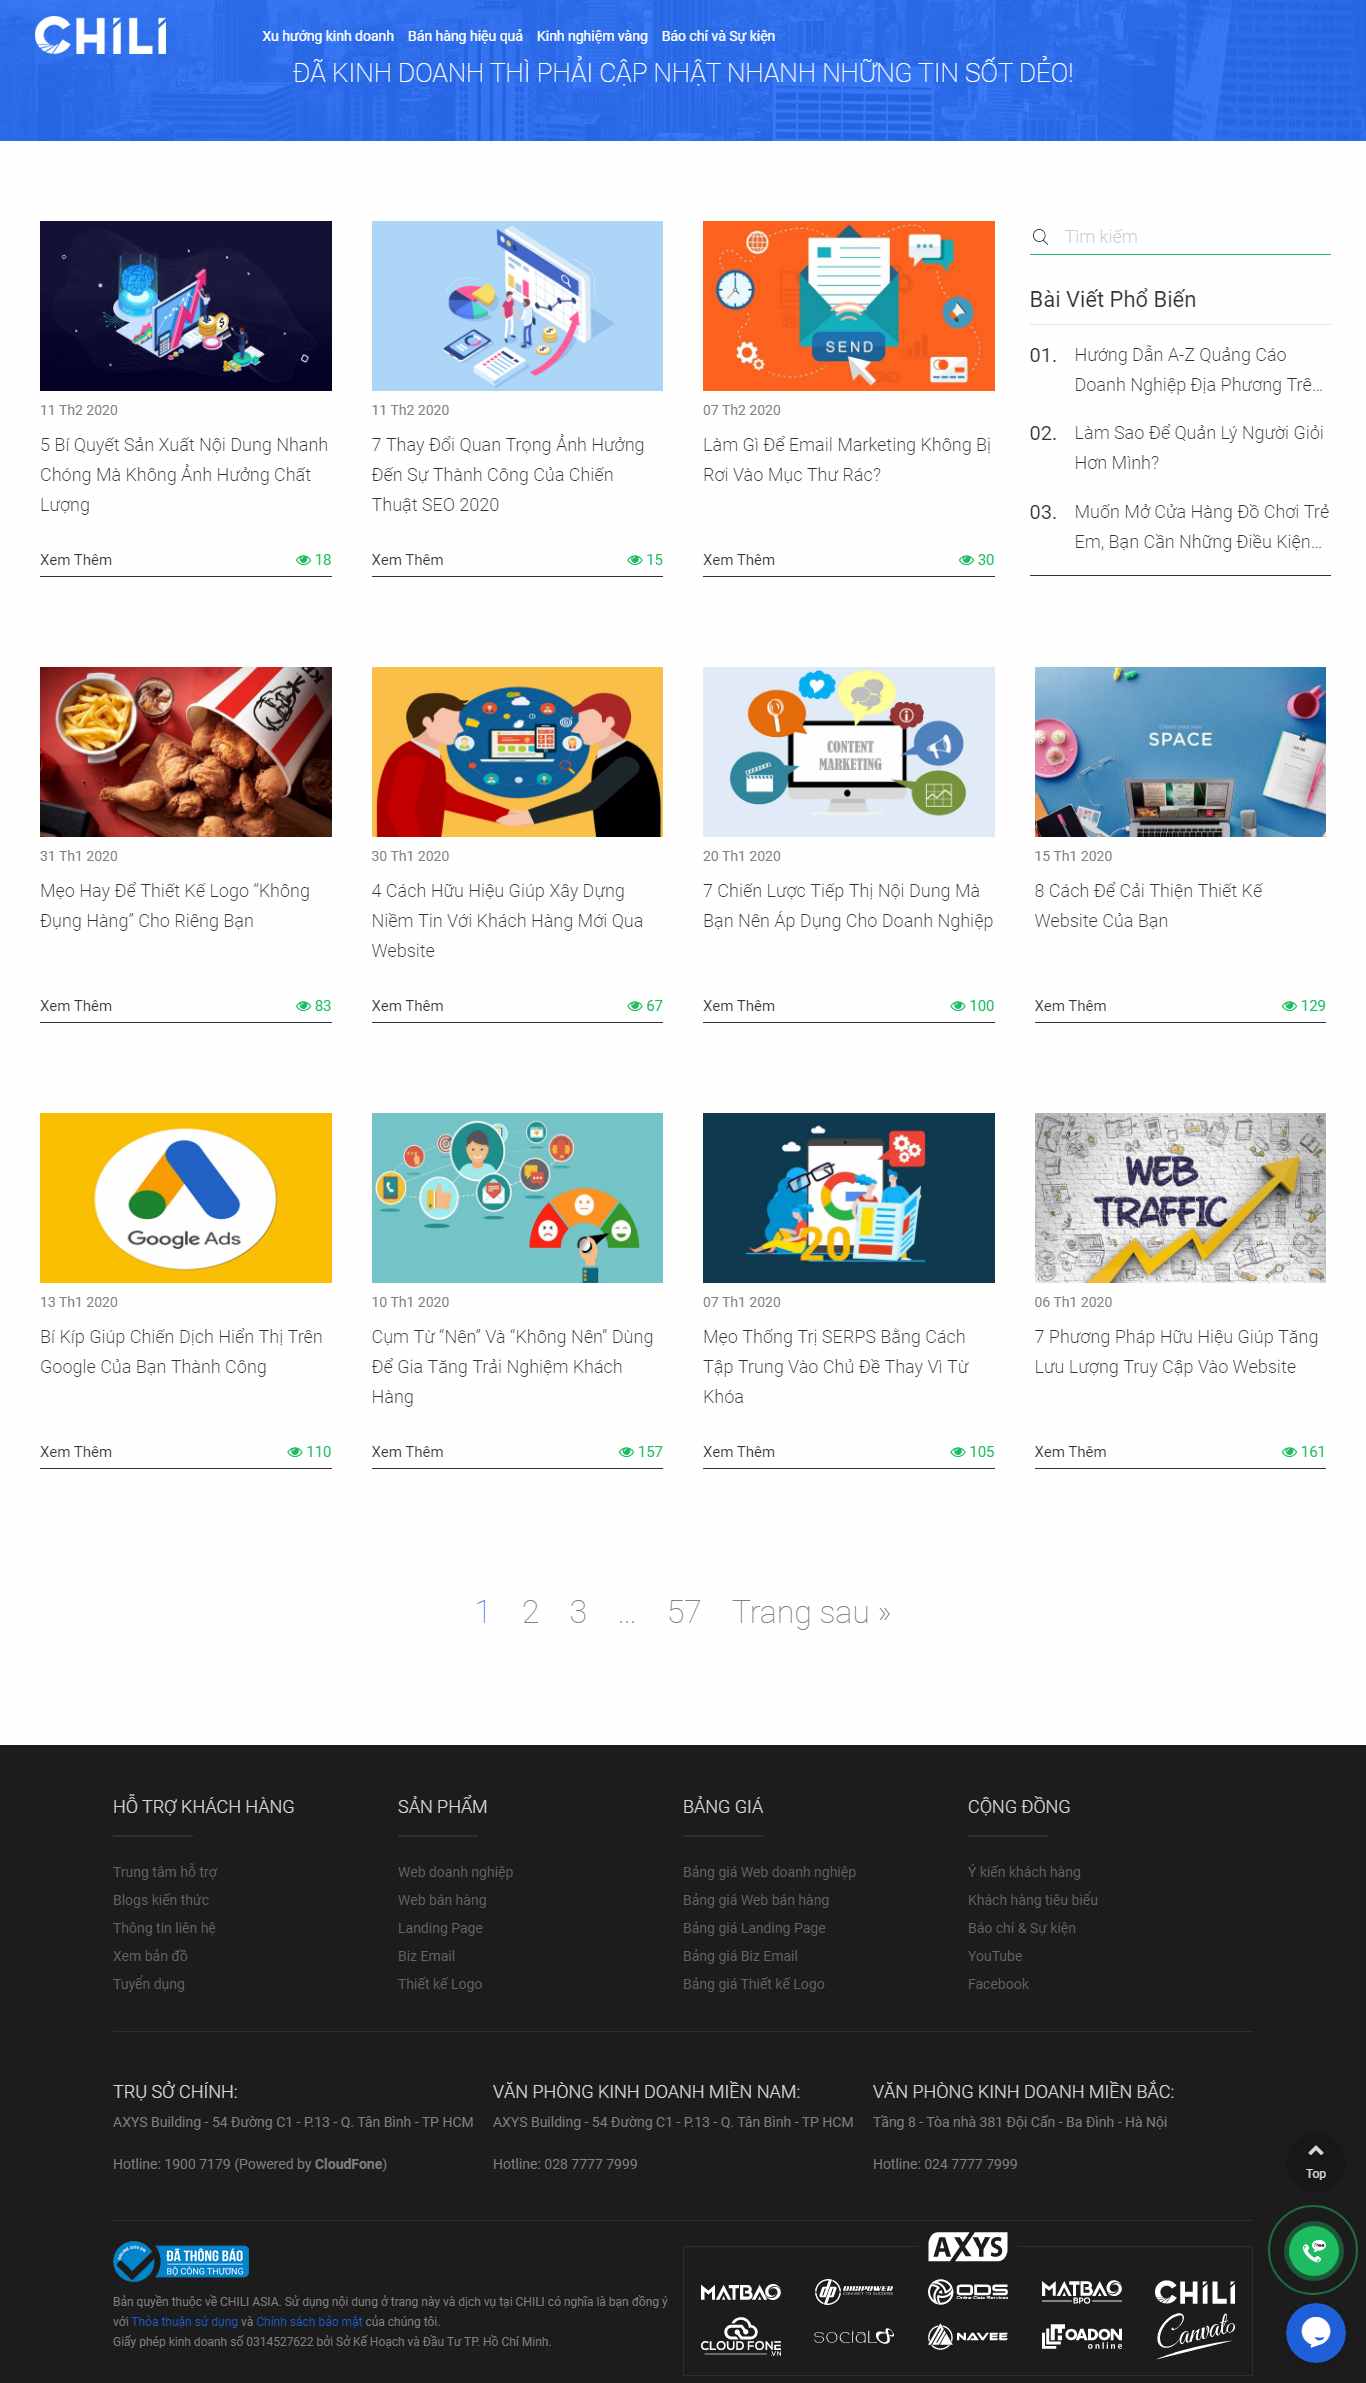Open footer link Tuyển dụng

(x=149, y=1984)
